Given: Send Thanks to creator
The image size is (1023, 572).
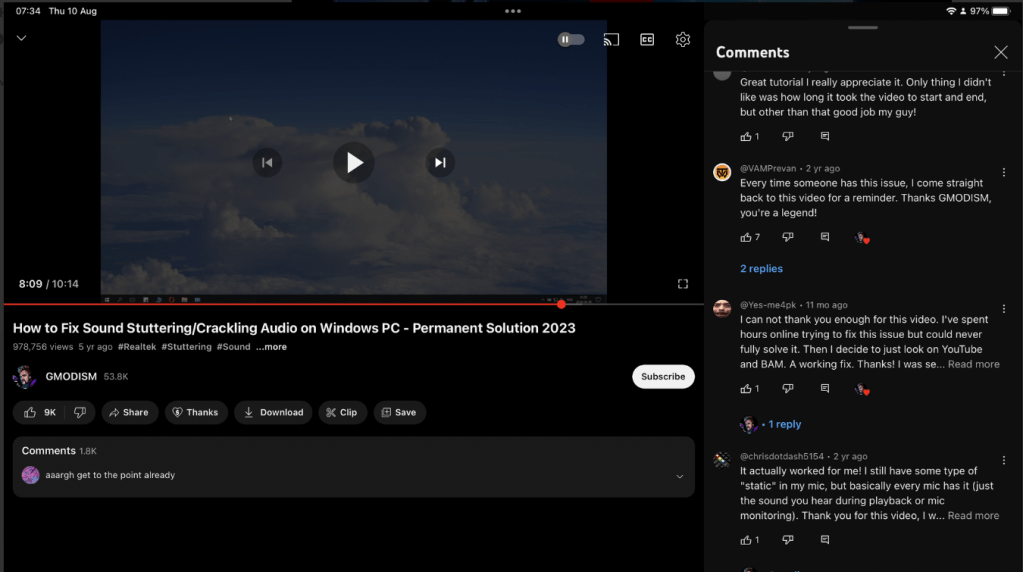Looking at the screenshot, I should click(195, 412).
